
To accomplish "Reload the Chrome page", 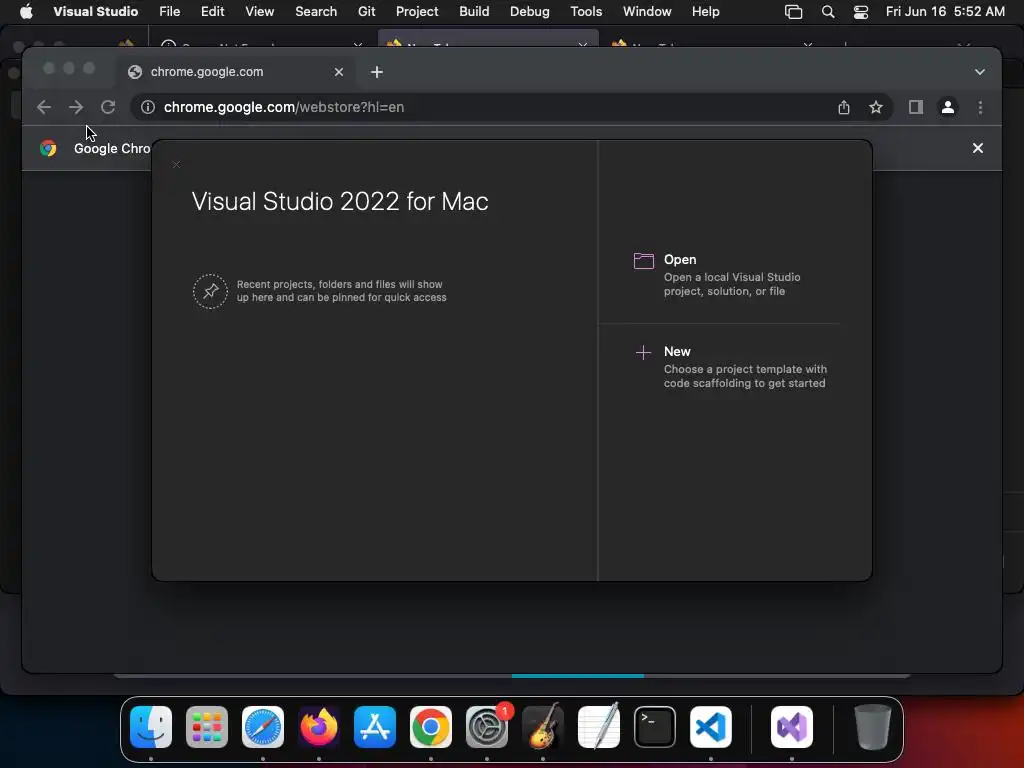I will coord(108,107).
